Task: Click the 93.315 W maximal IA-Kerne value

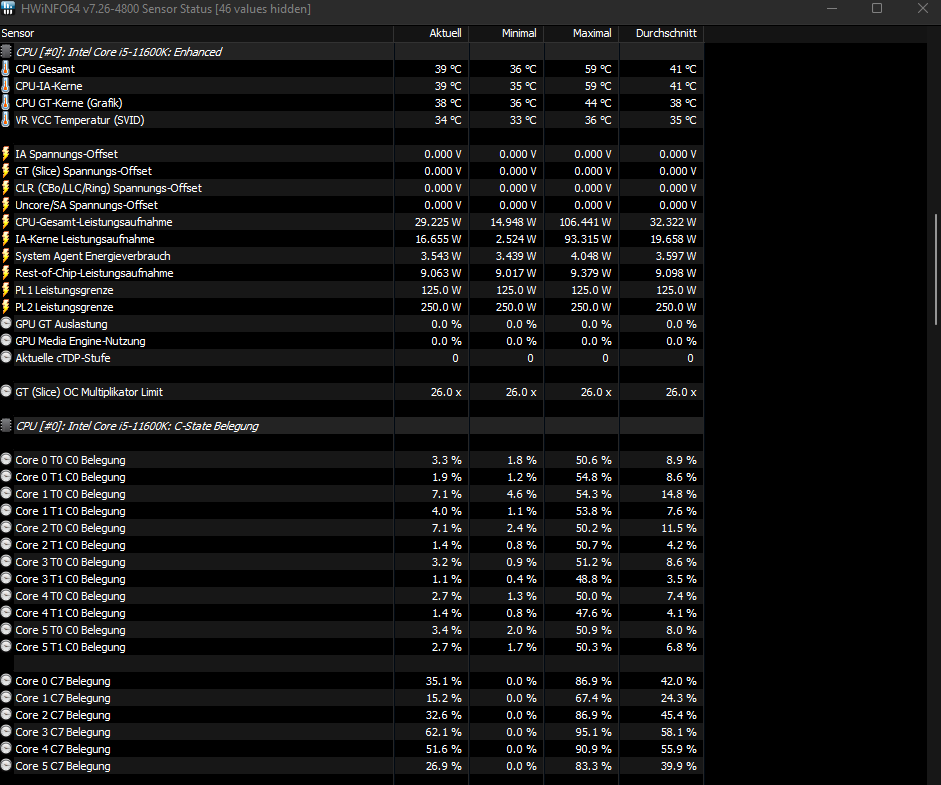Action: [x=588, y=239]
